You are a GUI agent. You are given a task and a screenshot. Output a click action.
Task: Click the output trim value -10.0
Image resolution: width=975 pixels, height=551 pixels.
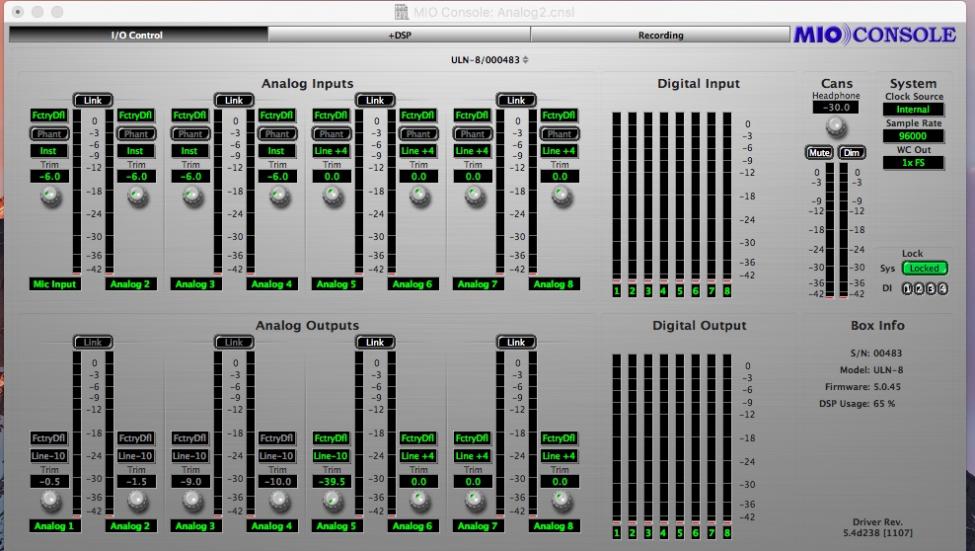[x=277, y=481]
